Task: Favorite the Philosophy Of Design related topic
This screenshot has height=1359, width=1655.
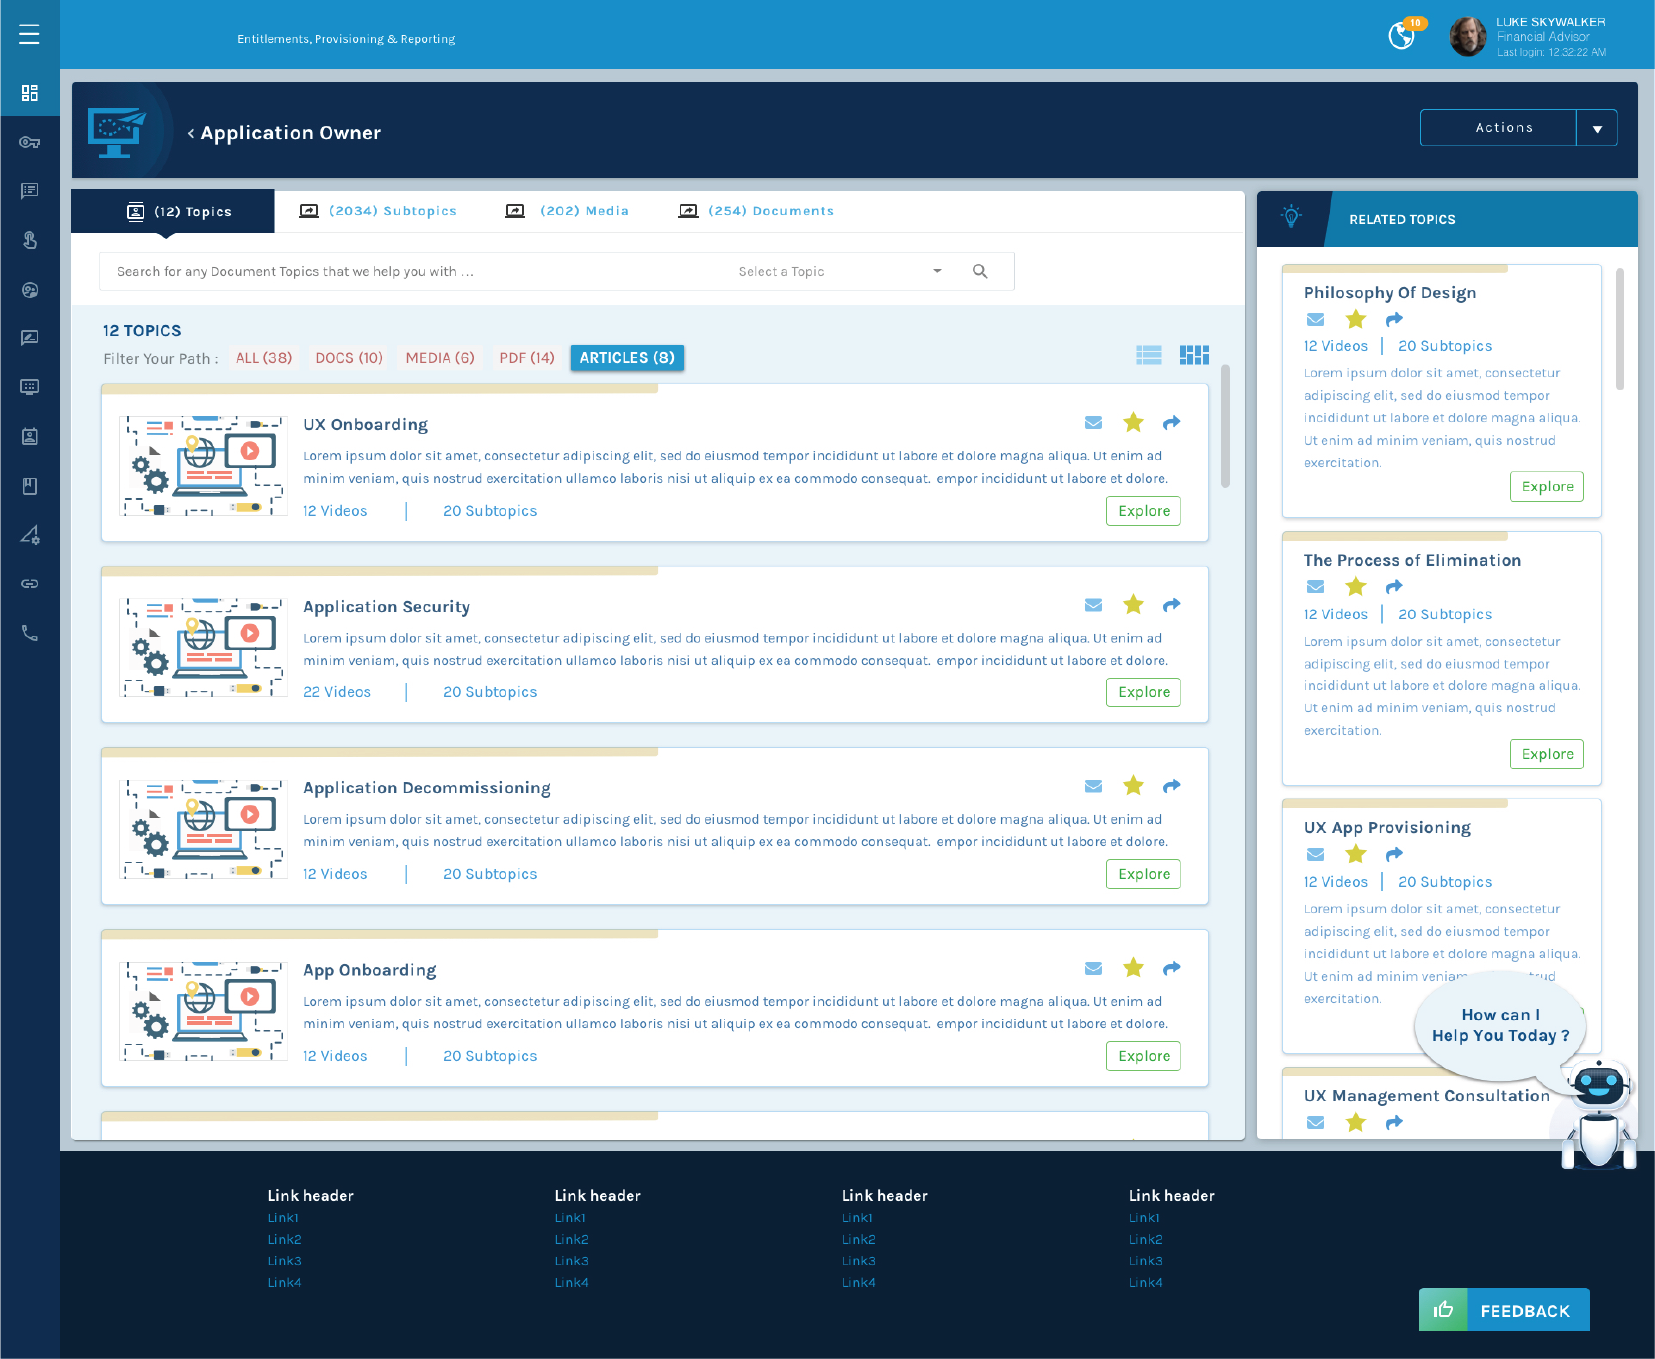Action: 1355,319
